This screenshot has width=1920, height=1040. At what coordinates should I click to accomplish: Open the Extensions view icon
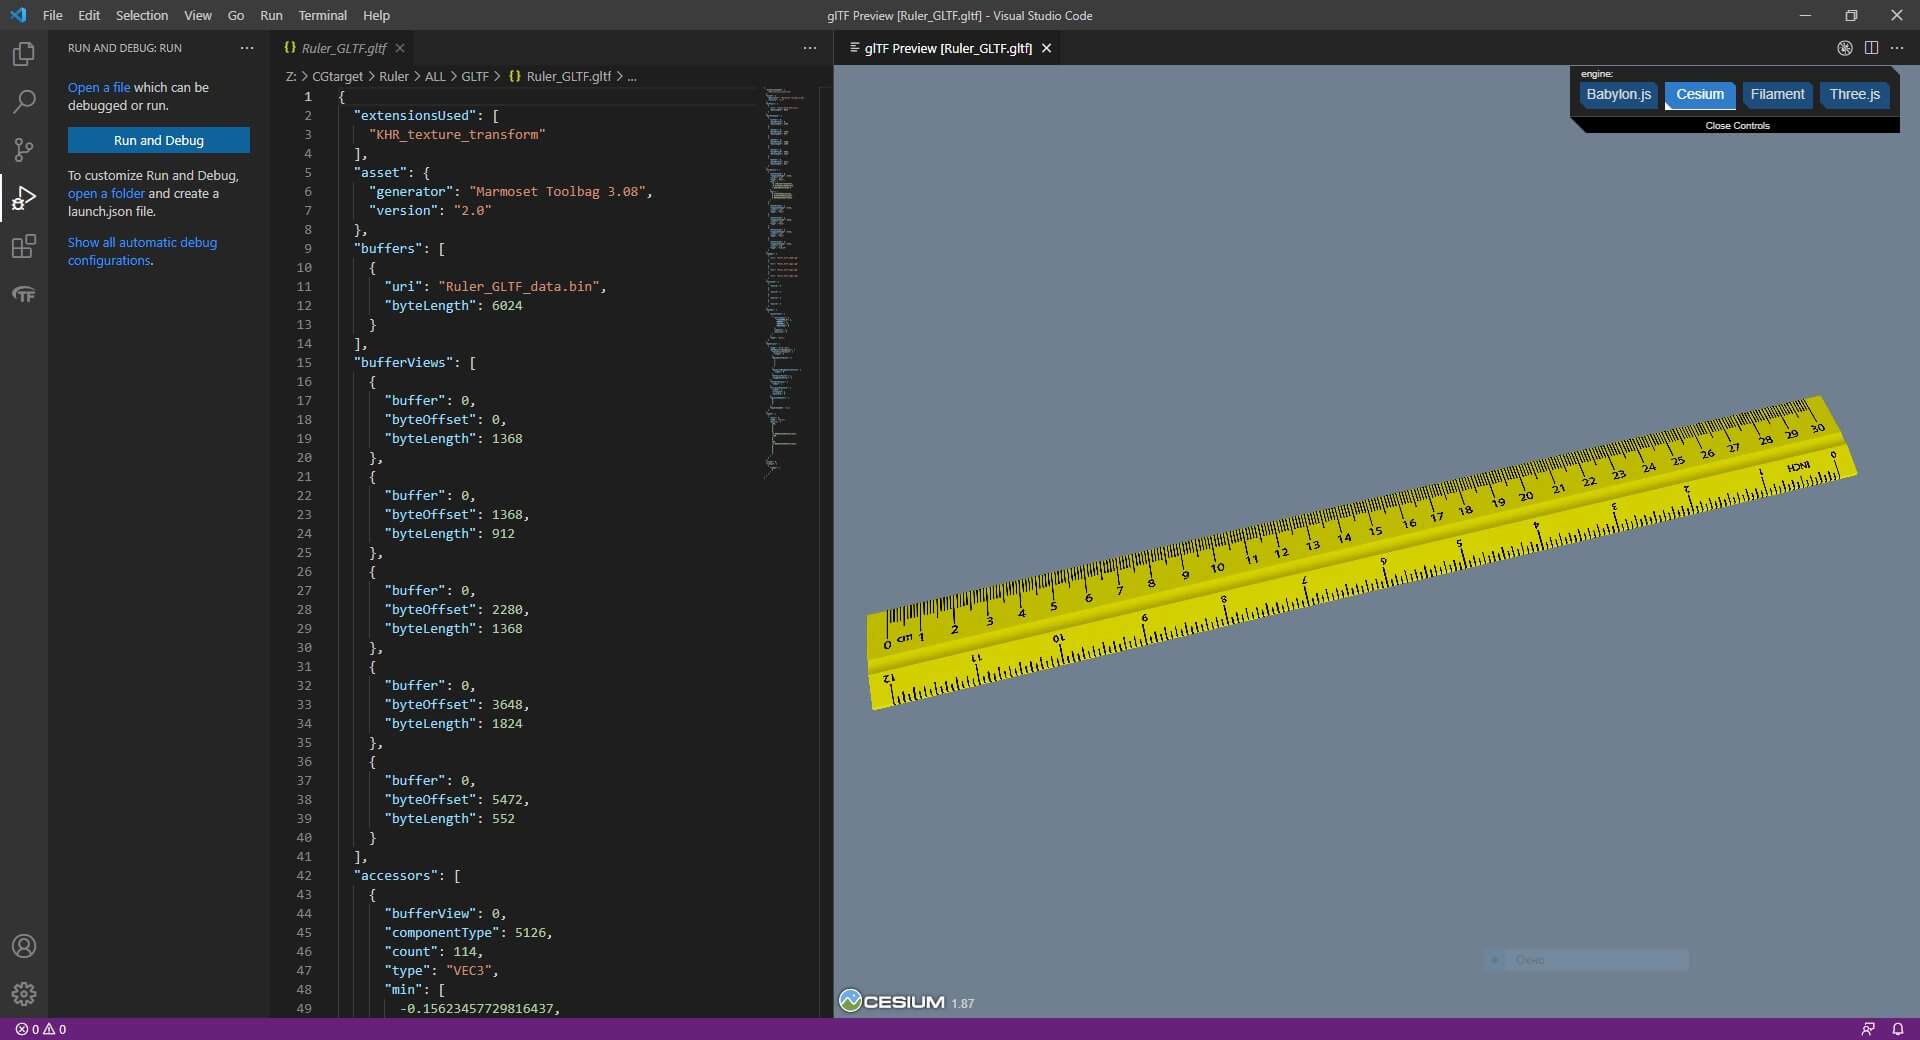click(x=24, y=246)
